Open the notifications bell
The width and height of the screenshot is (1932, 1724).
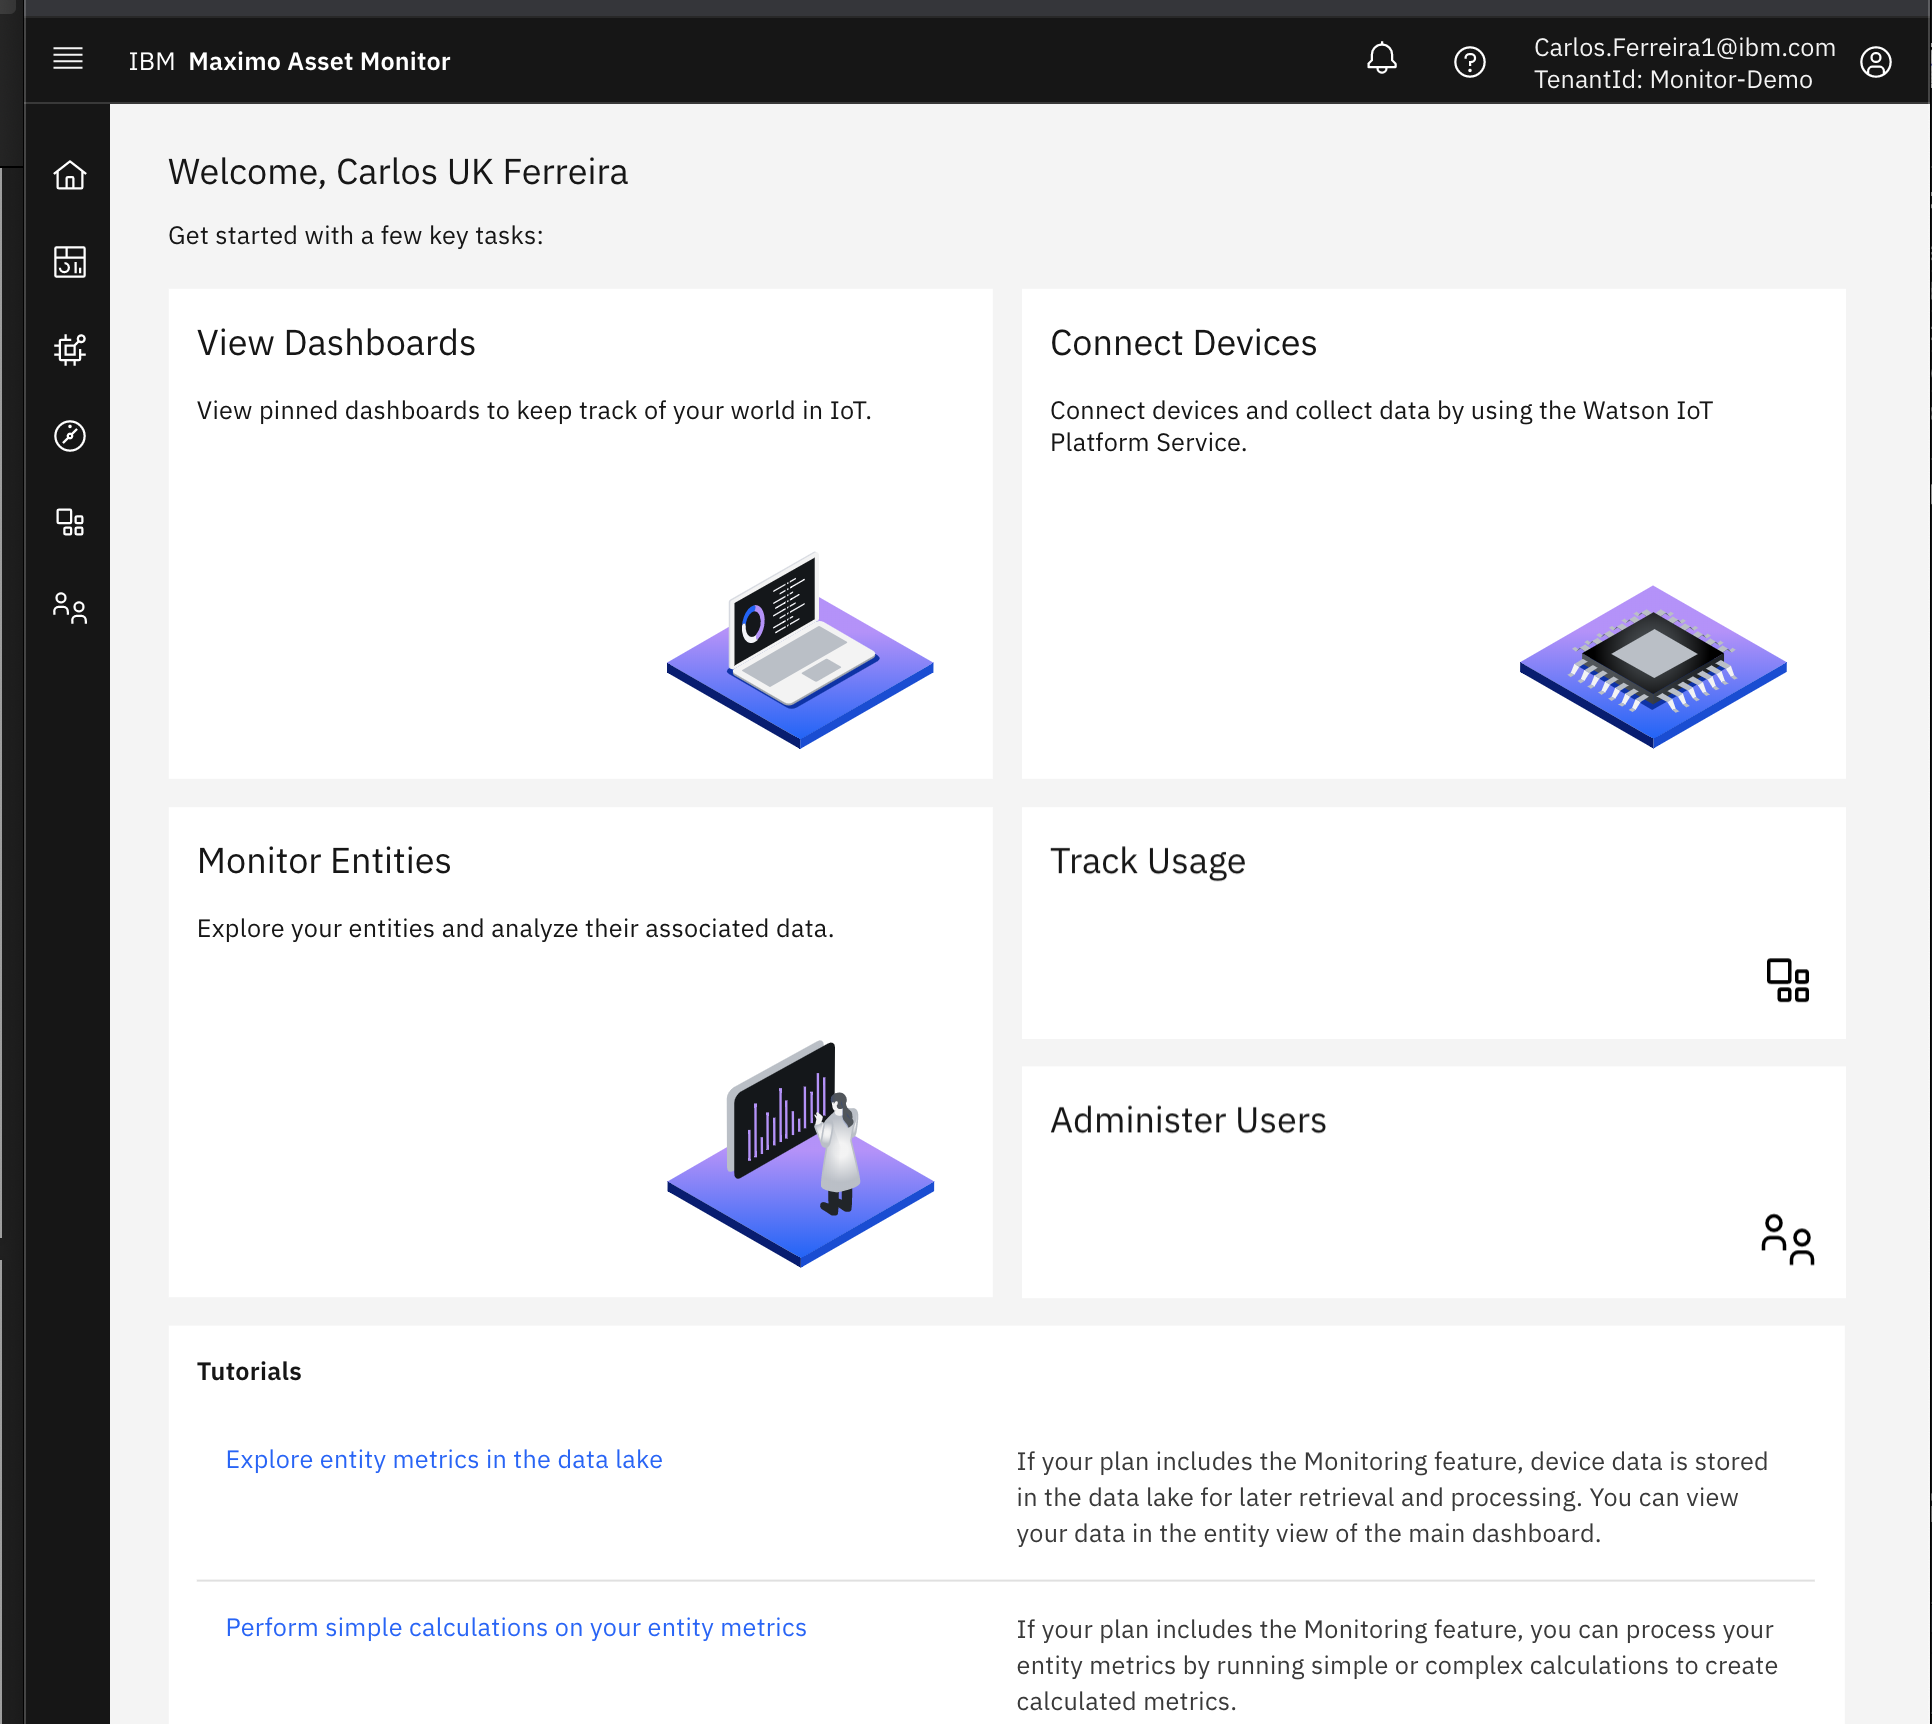click(x=1381, y=59)
